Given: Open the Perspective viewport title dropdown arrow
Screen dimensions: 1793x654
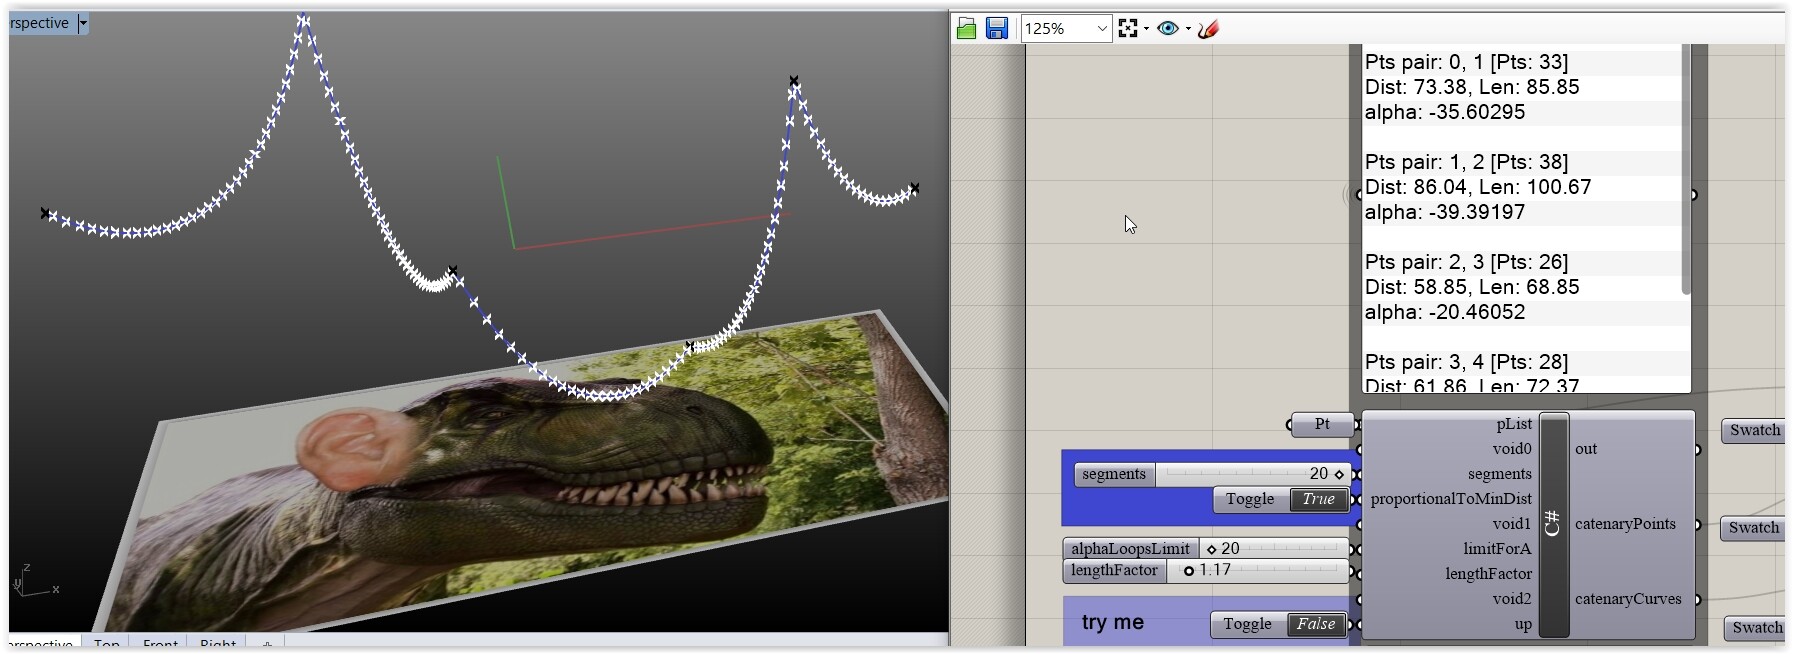Looking at the screenshot, I should pyautogui.click(x=83, y=23).
